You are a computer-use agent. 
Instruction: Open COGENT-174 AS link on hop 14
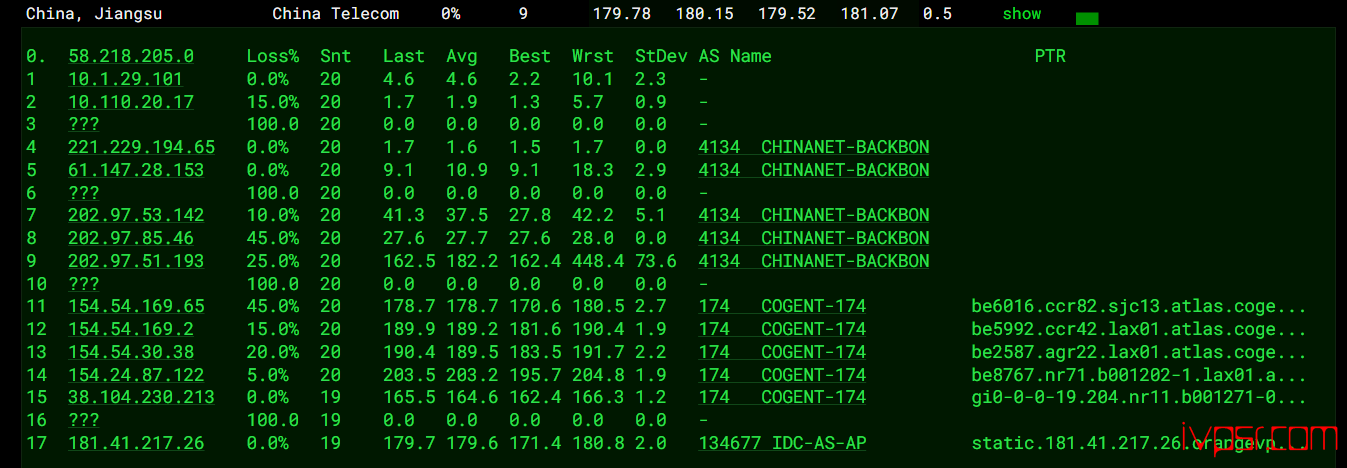point(782,375)
